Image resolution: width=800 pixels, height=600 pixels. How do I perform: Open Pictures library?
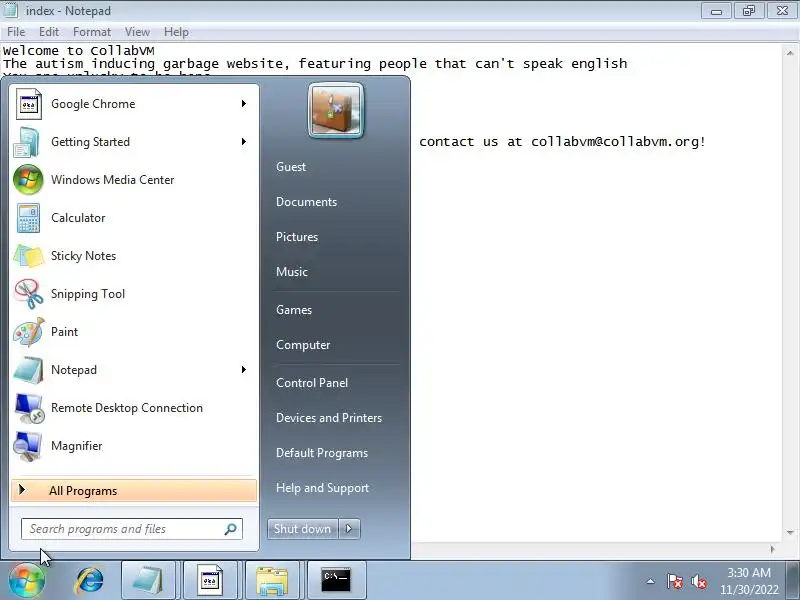(x=297, y=237)
